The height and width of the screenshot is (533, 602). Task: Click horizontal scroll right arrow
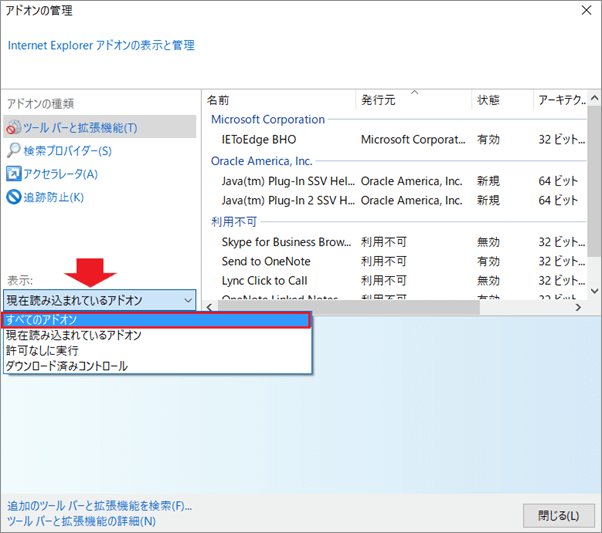point(578,307)
